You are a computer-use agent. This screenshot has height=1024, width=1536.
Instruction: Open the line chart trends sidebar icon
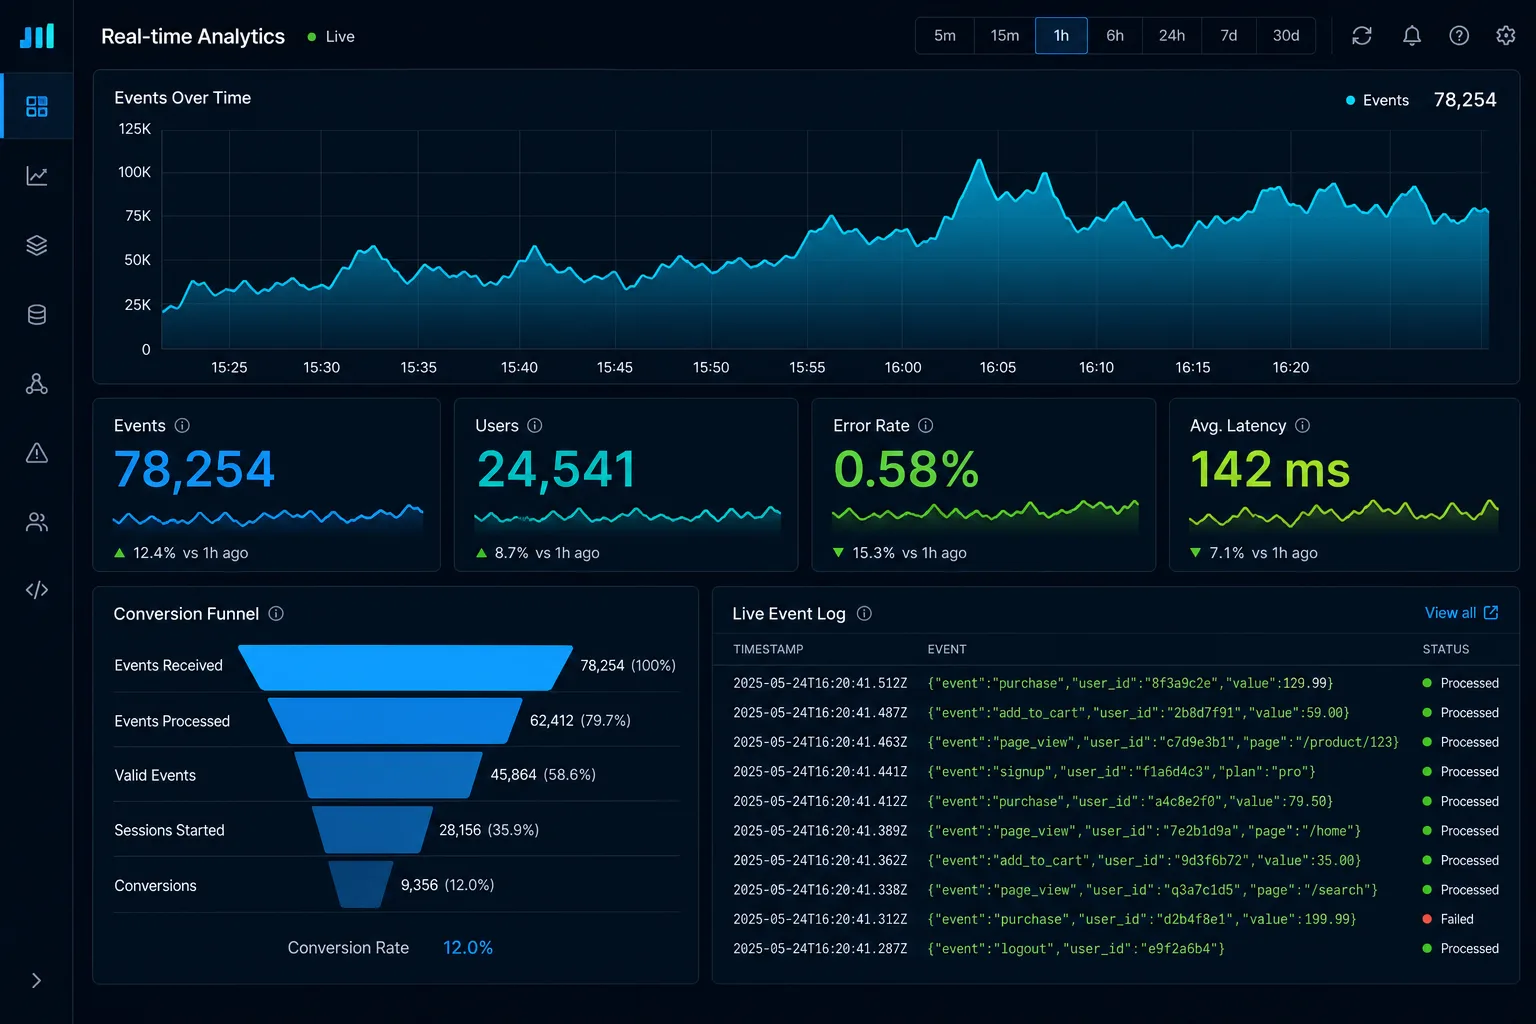(37, 176)
